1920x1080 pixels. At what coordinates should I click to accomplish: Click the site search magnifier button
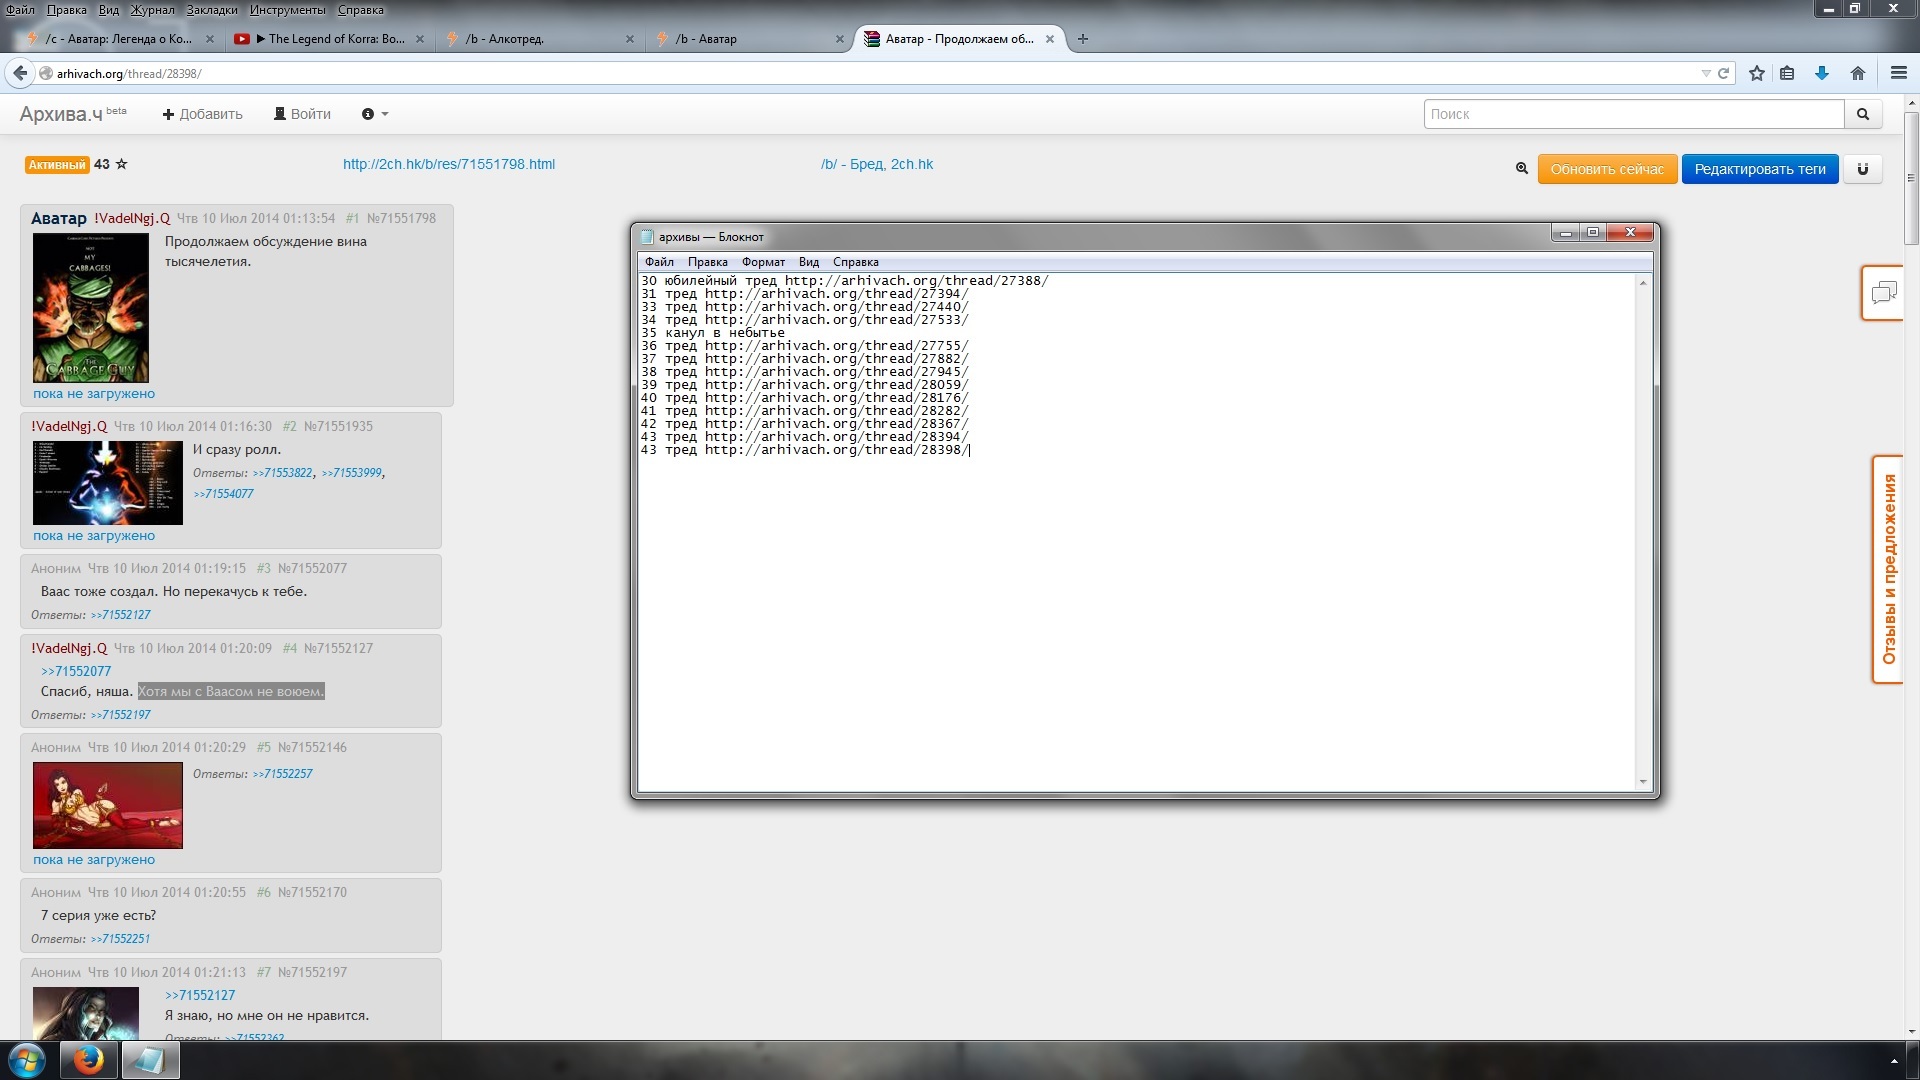point(1862,114)
